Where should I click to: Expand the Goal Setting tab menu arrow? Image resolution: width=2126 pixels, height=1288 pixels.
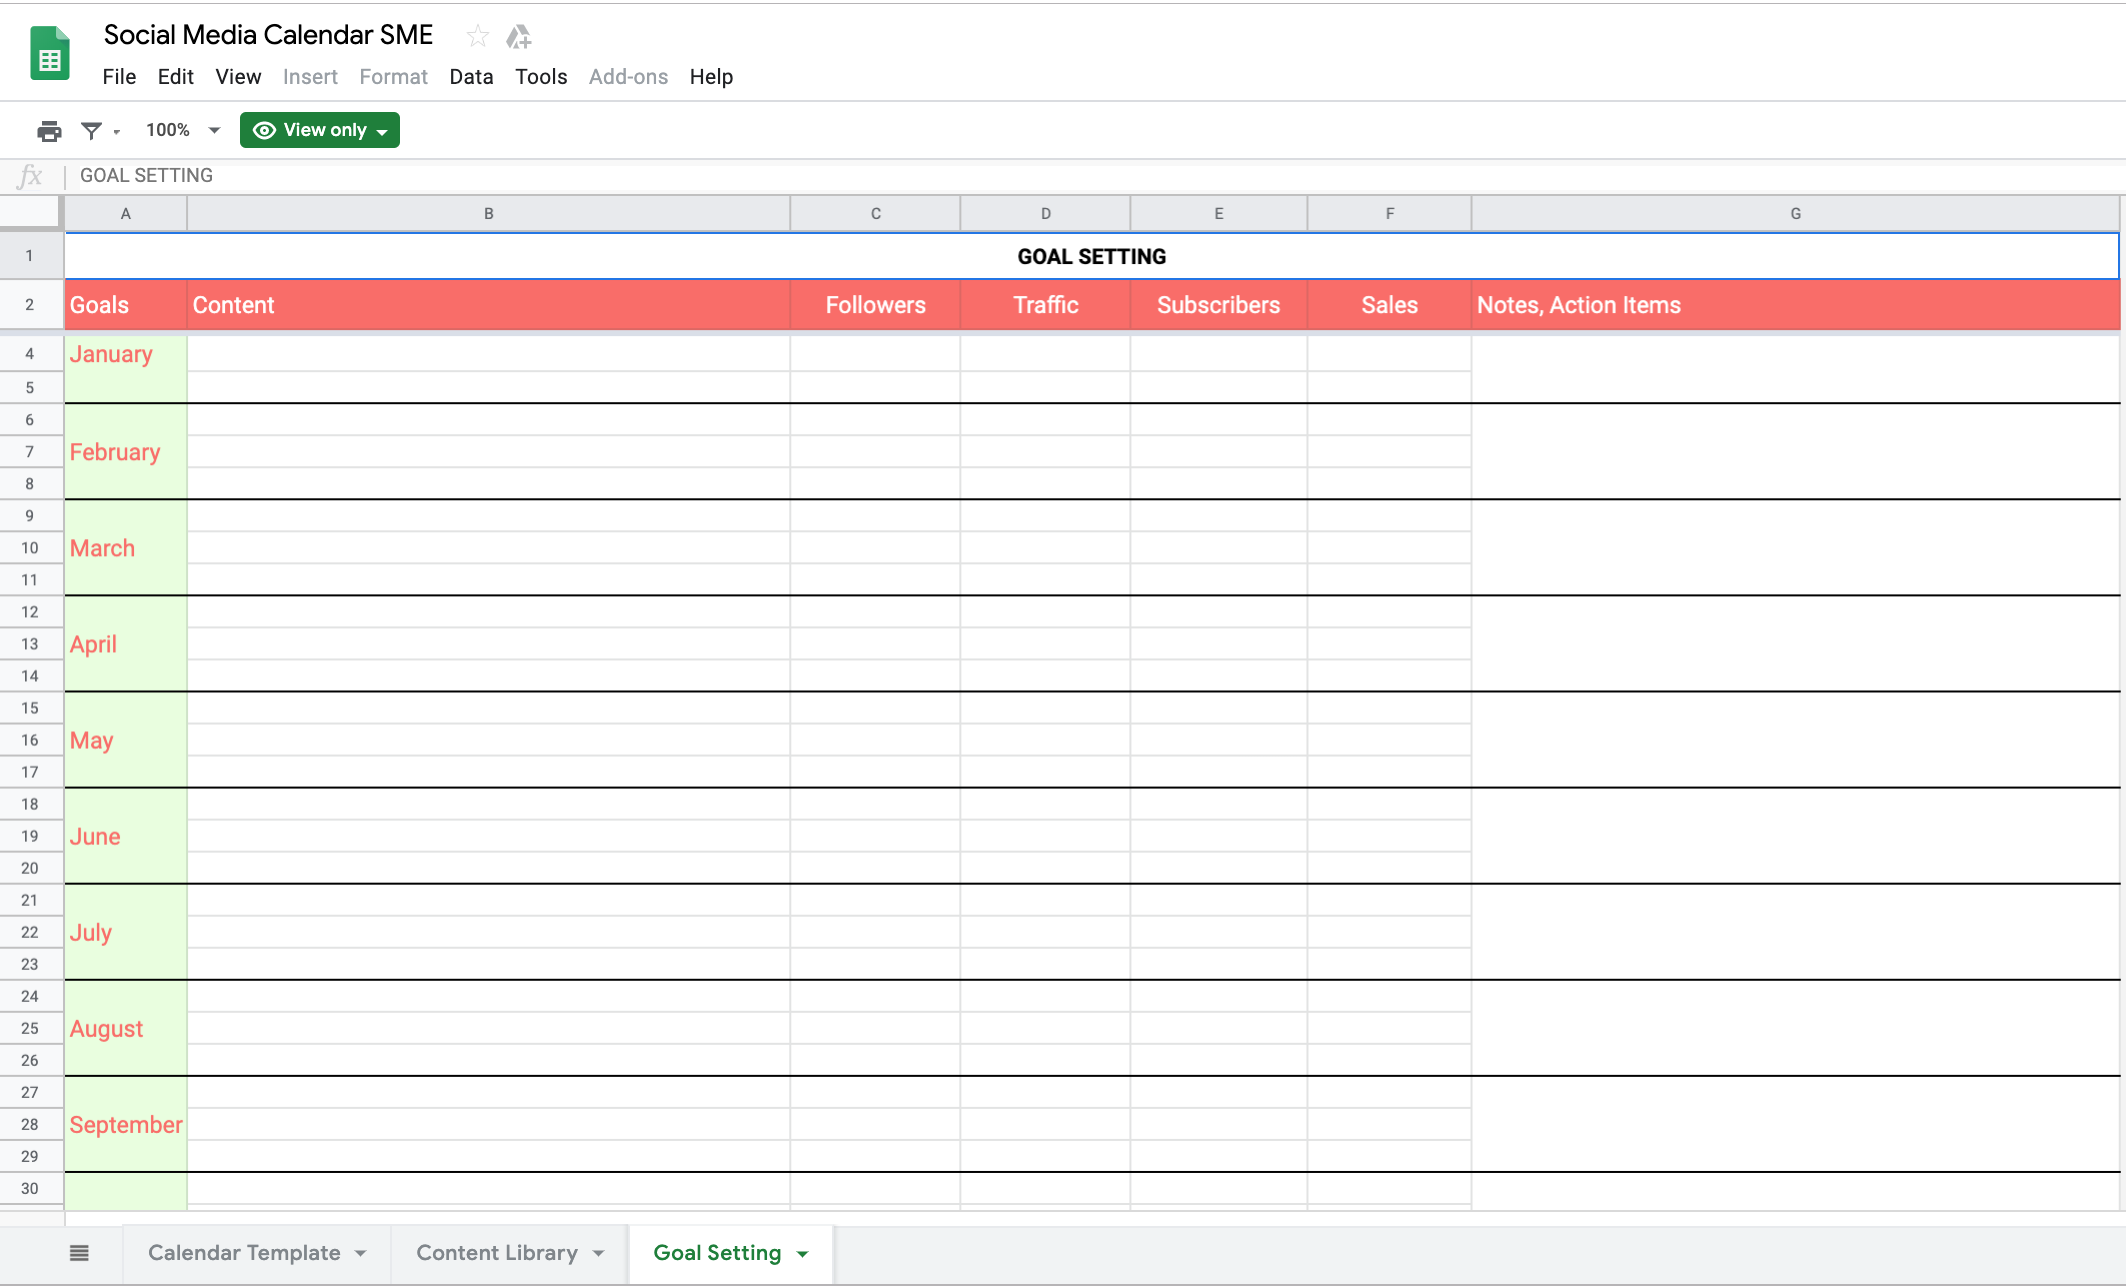802,1254
